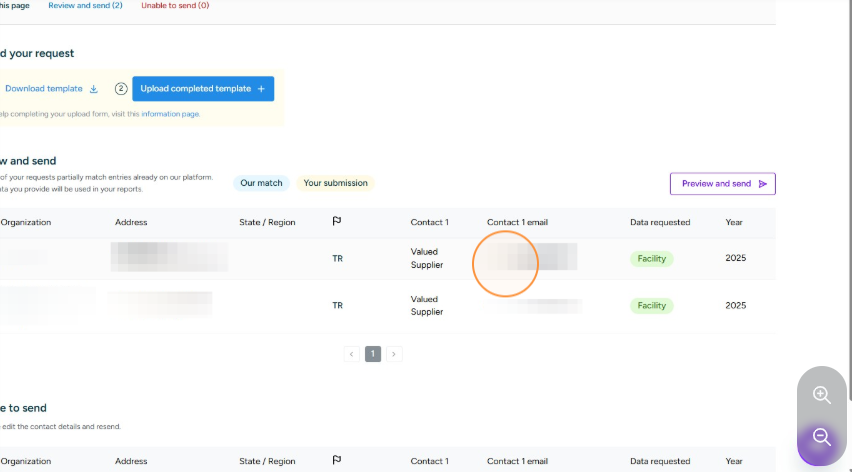The image size is (852, 472).
Task: Click the Data requested header in the Review and send table
Action: 660,222
